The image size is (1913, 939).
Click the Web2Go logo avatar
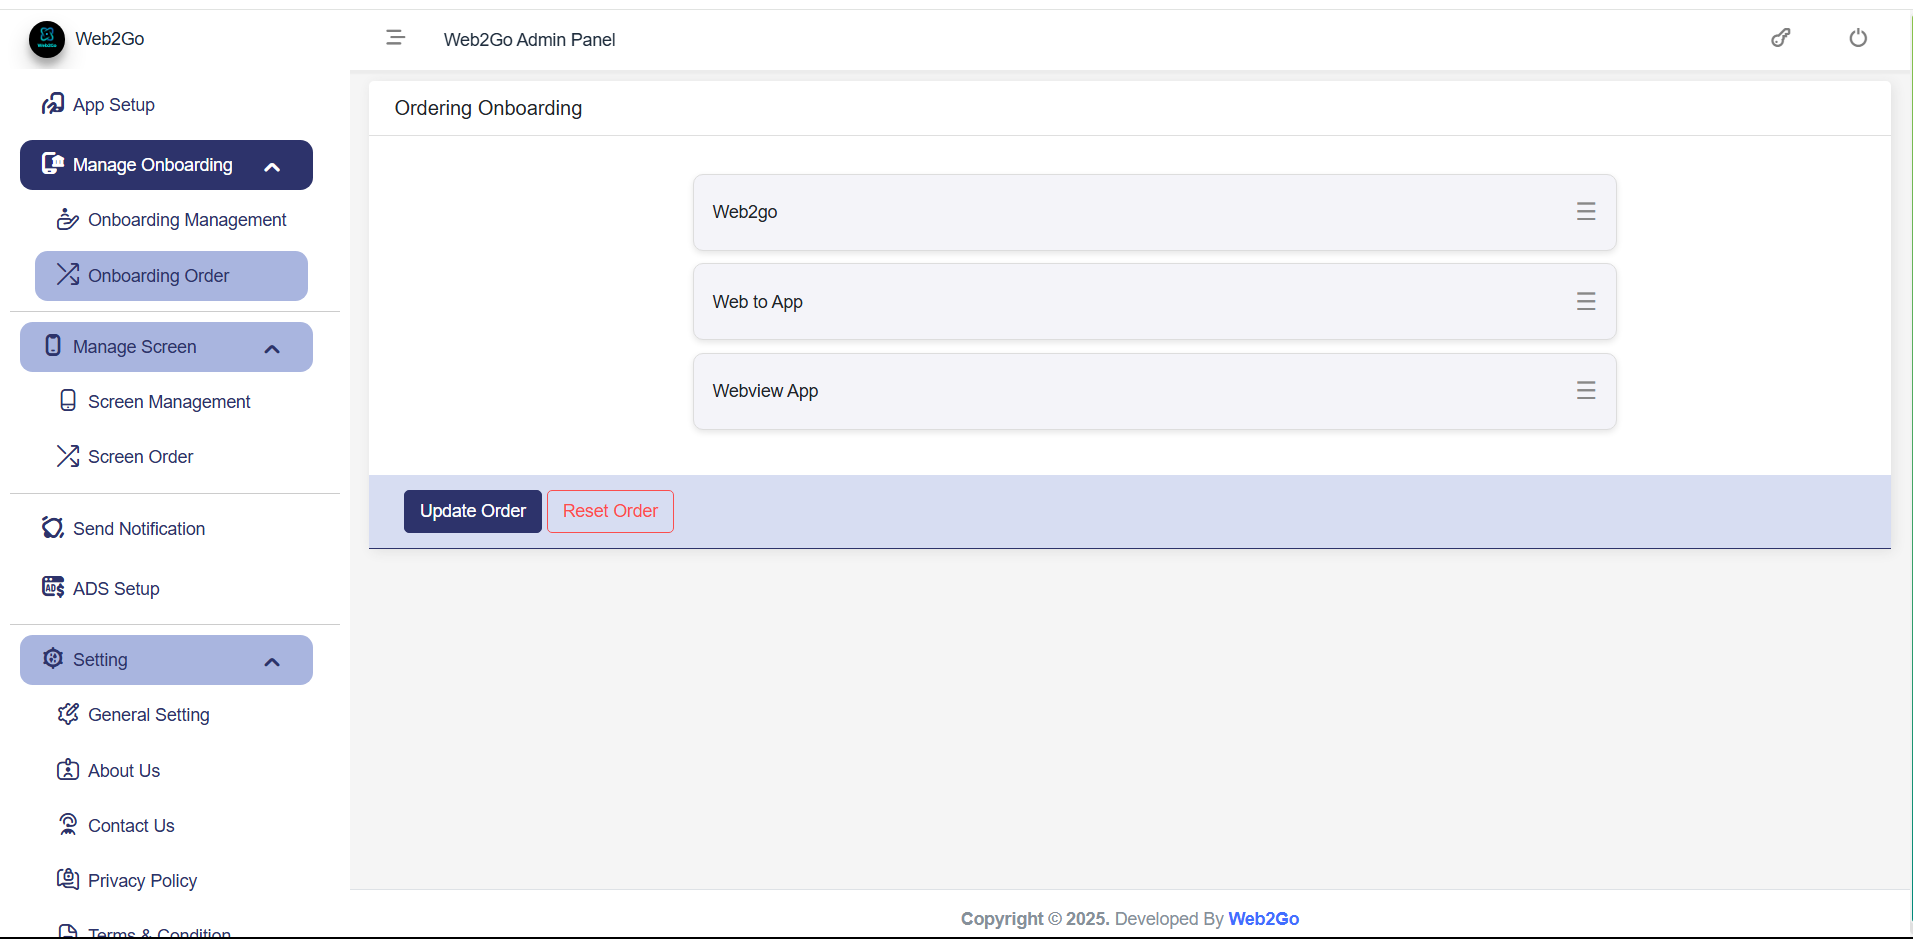(47, 39)
